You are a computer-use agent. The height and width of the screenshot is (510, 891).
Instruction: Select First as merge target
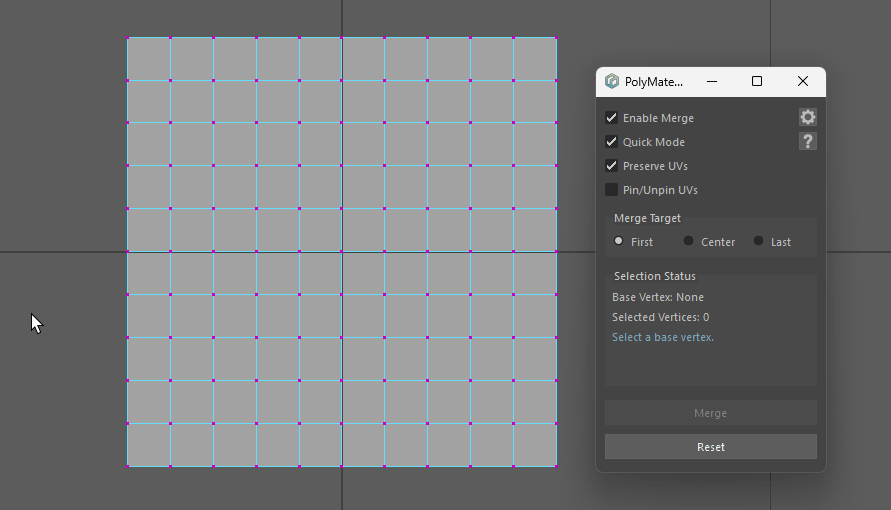tap(619, 241)
